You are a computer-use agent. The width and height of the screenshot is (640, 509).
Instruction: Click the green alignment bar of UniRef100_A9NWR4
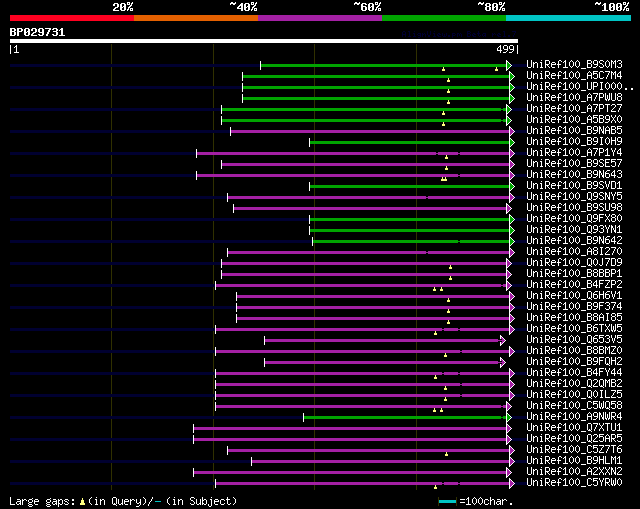tap(405, 418)
